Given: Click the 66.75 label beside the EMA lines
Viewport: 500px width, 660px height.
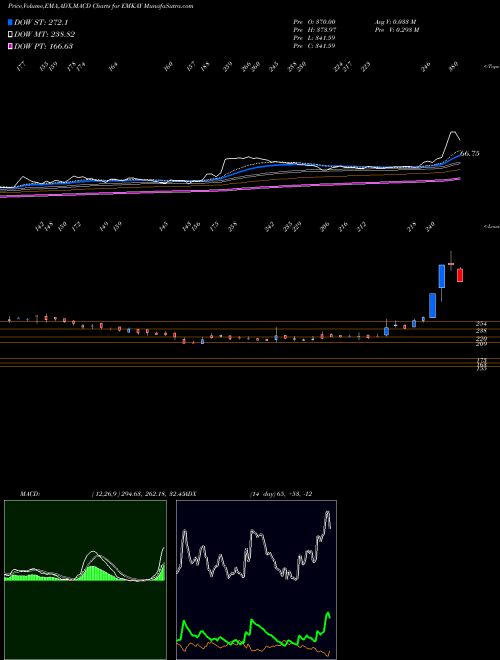Looking at the screenshot, I should tap(469, 154).
